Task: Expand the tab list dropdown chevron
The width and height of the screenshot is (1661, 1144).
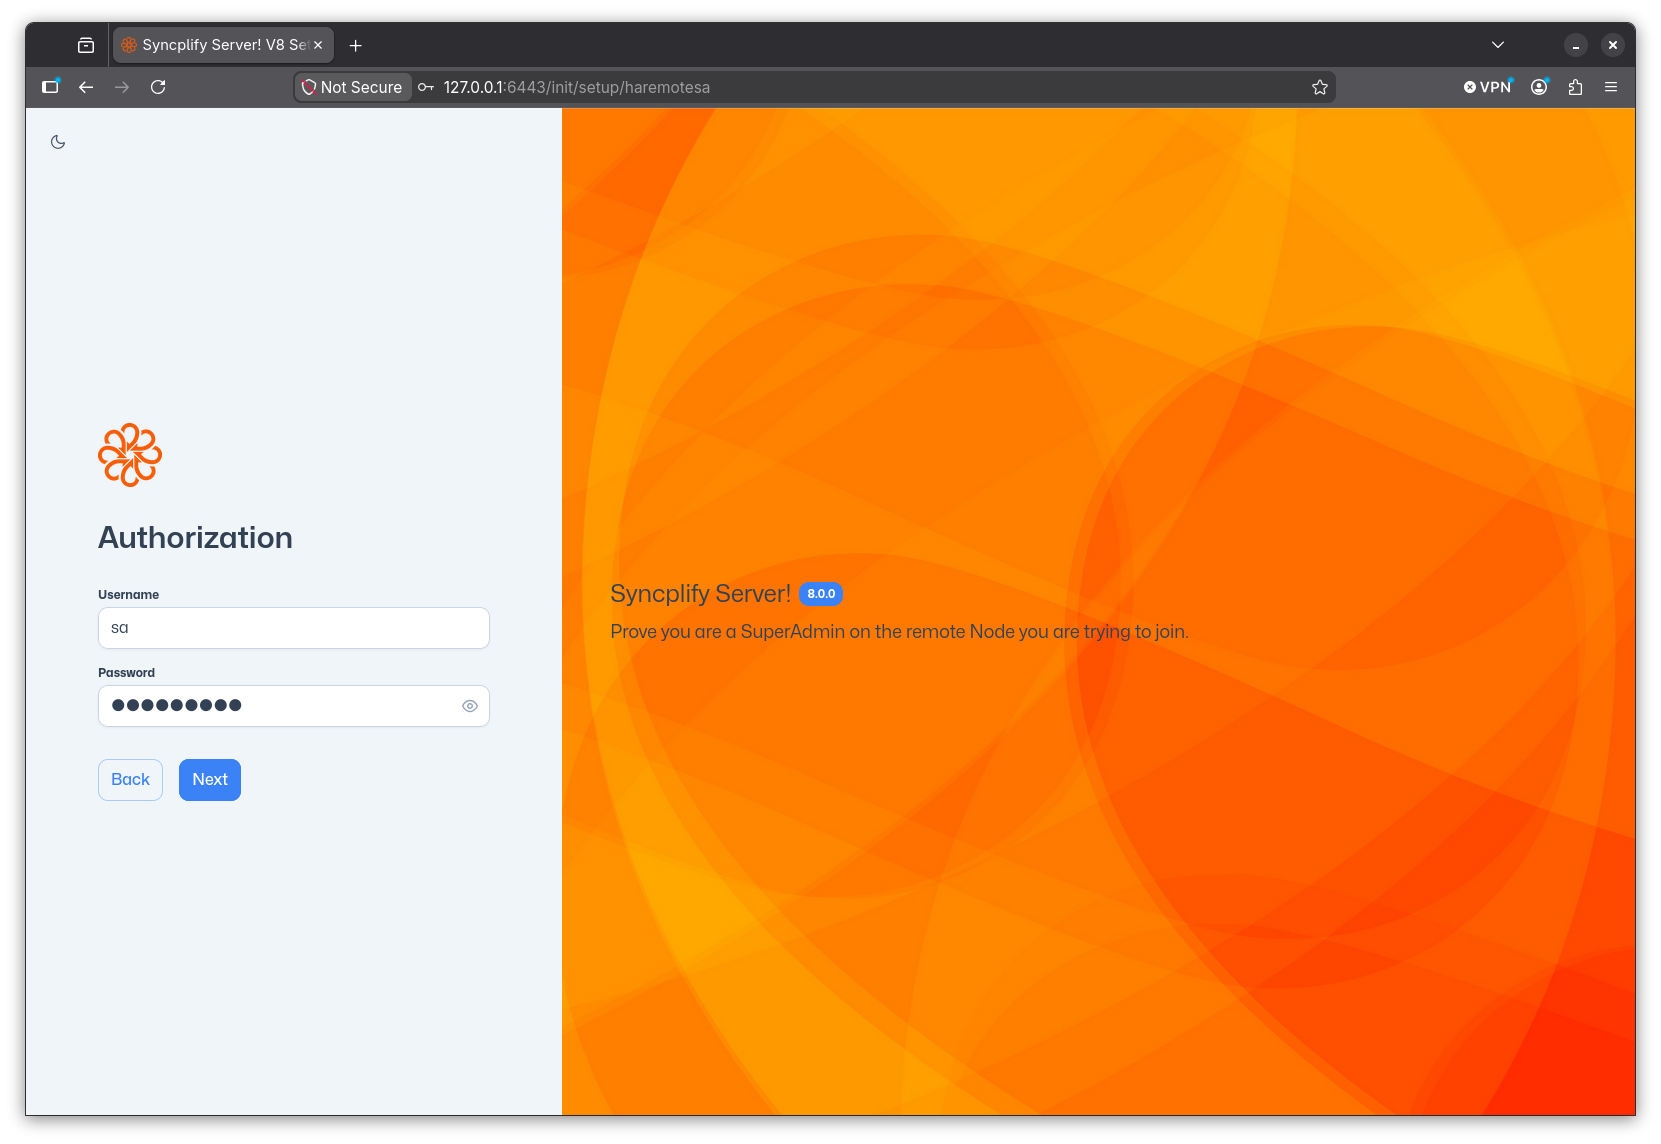Action: [x=1498, y=45]
